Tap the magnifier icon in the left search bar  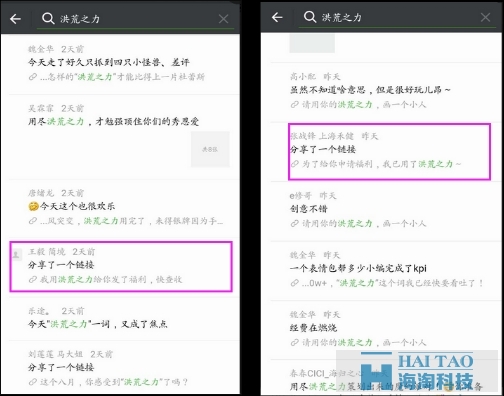click(48, 18)
